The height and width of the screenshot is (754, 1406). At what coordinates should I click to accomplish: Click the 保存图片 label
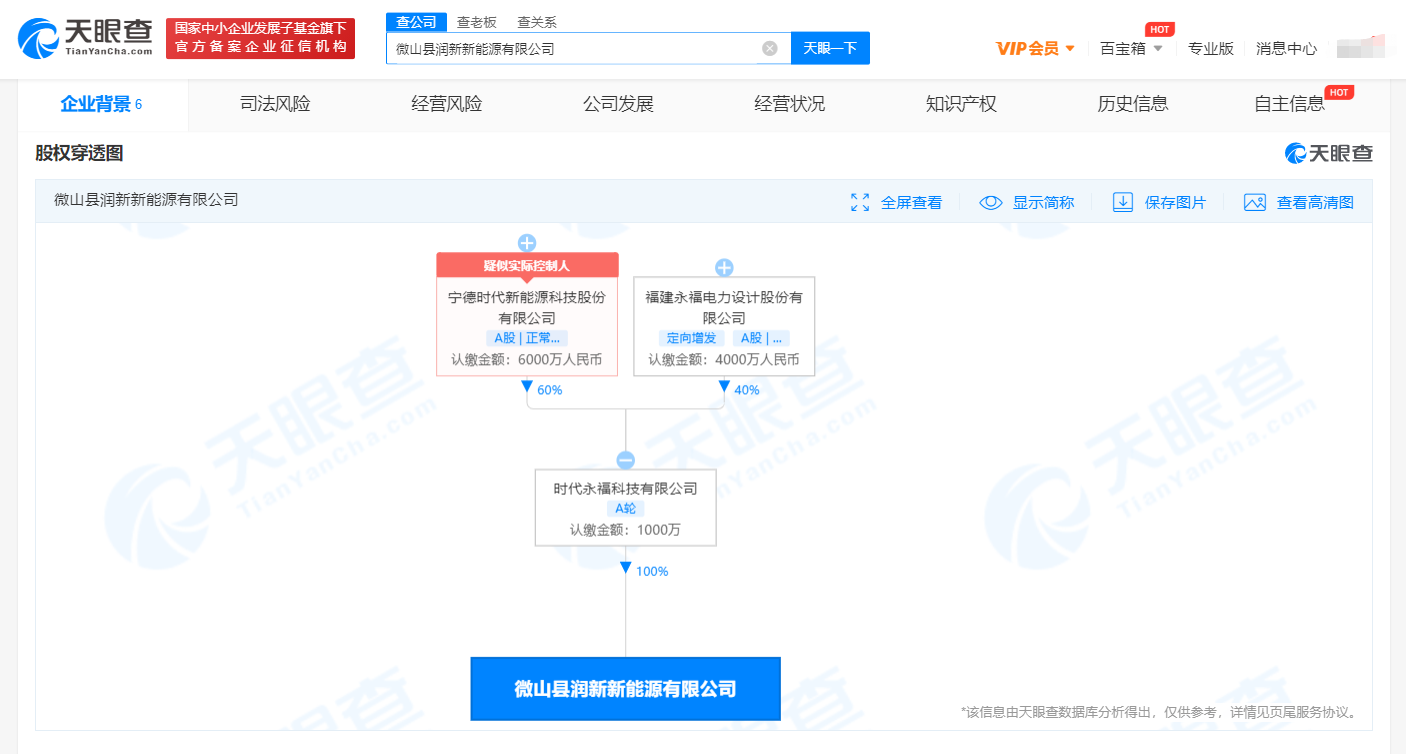pyautogui.click(x=1175, y=202)
